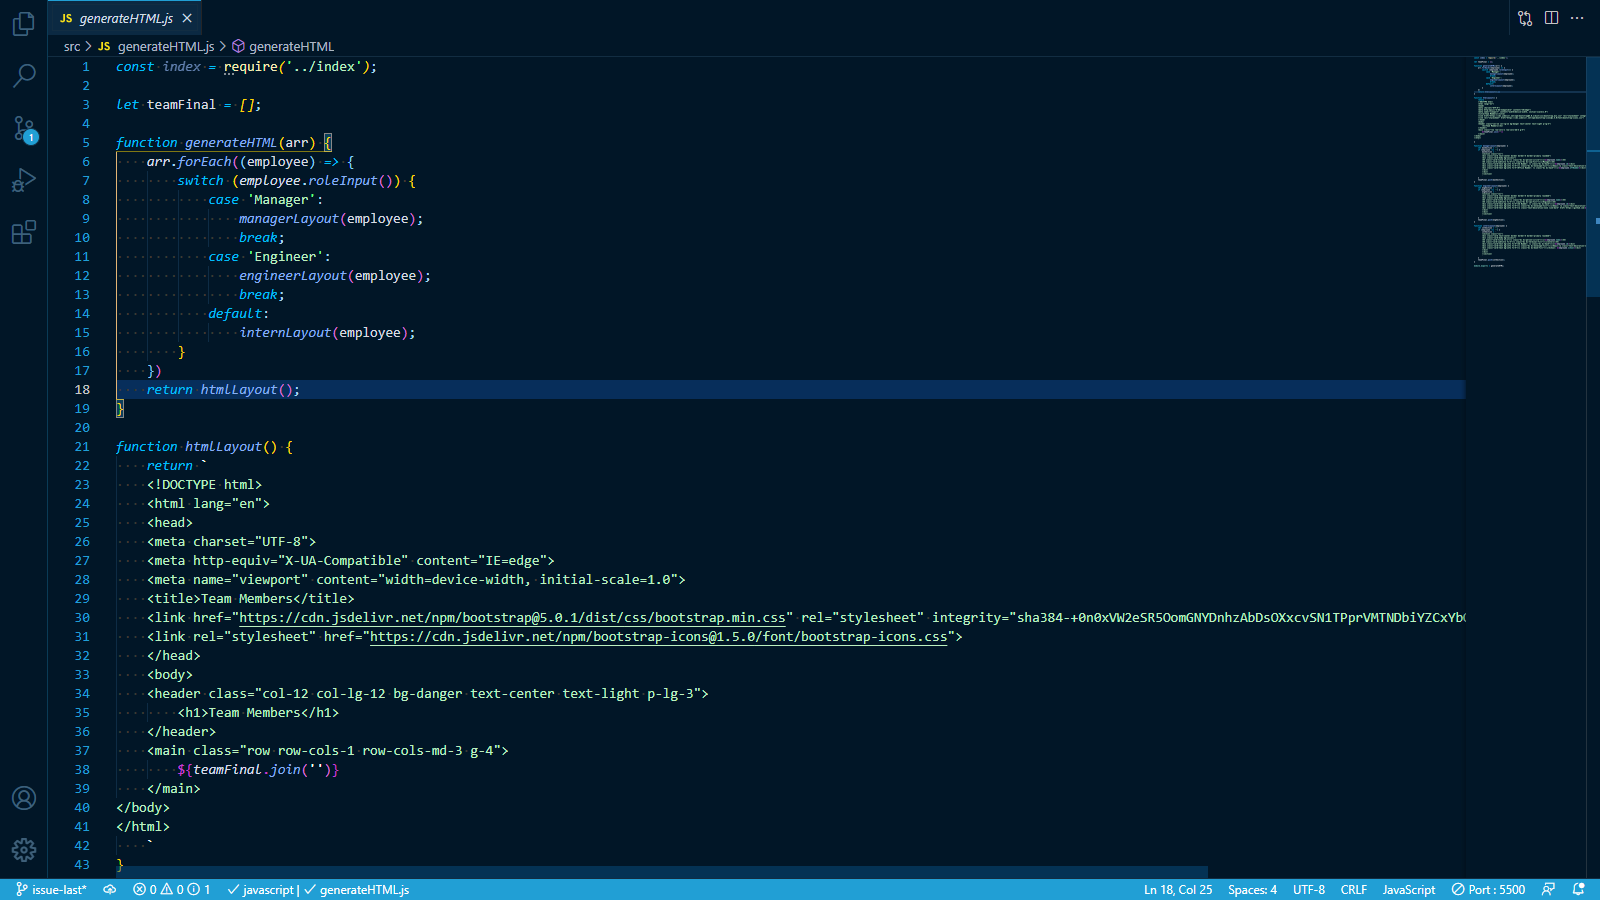Click the Split Editor icon
Viewport: 1600px width, 900px height.
[1552, 17]
